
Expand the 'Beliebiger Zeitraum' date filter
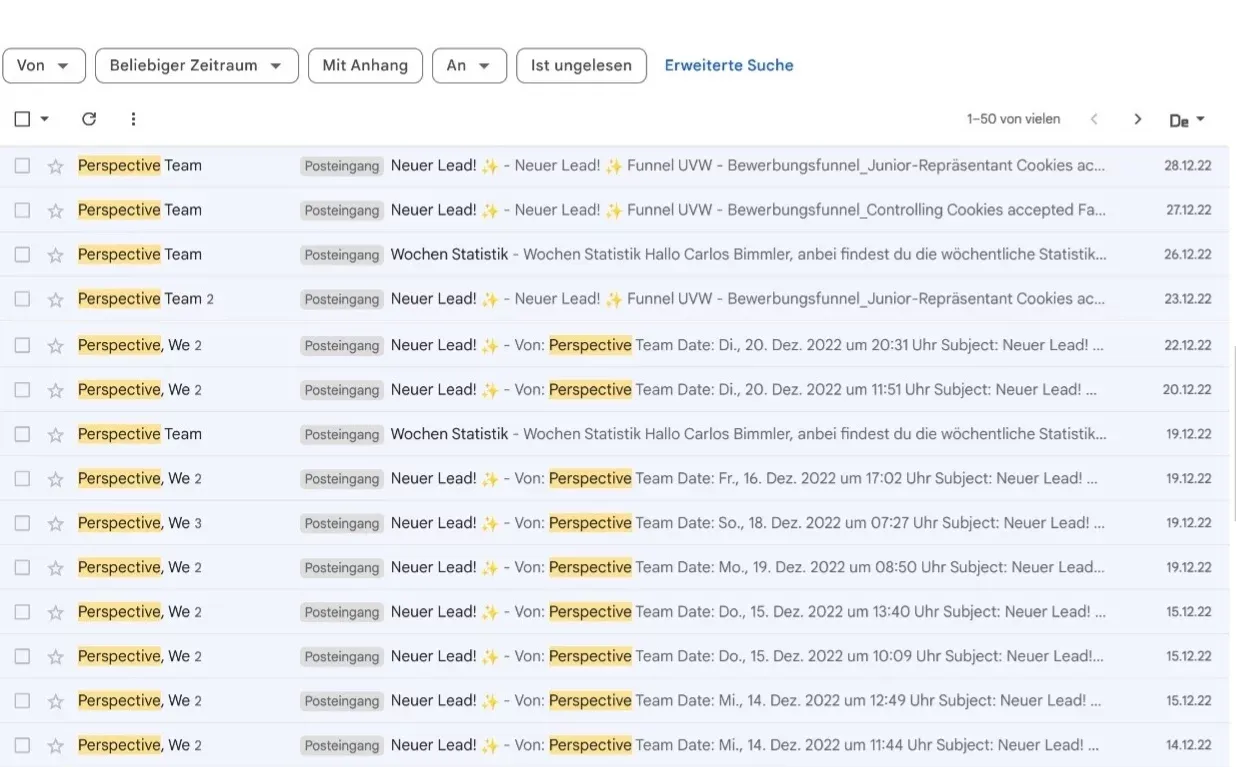coord(196,66)
